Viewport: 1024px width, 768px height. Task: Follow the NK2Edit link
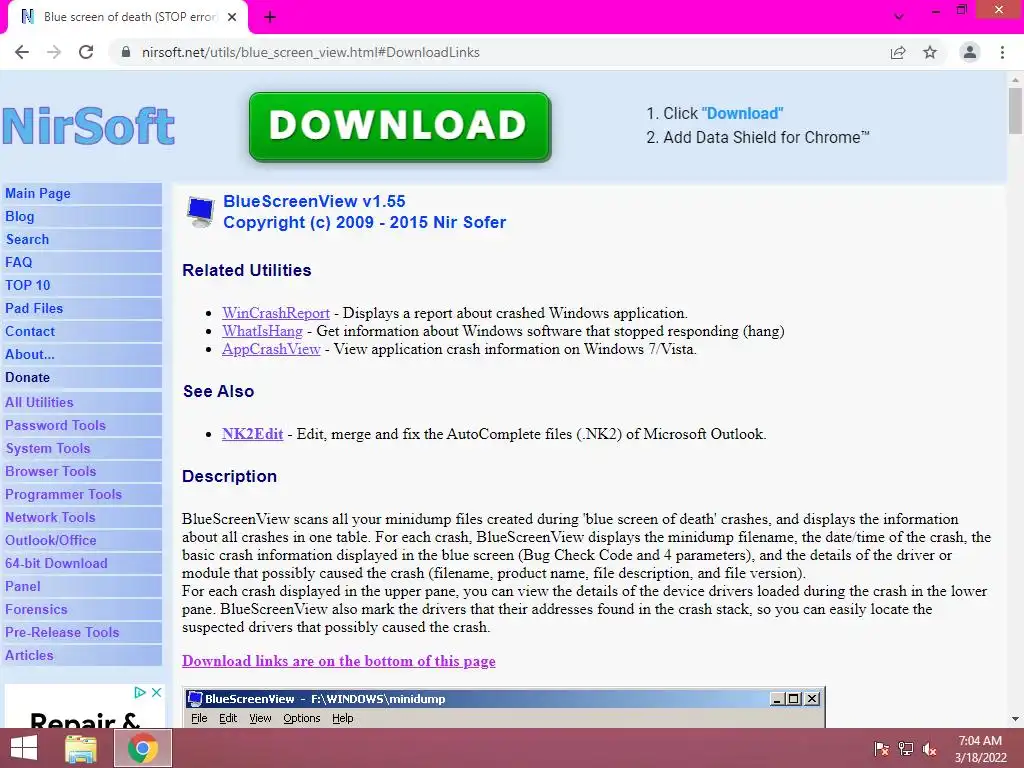point(252,434)
